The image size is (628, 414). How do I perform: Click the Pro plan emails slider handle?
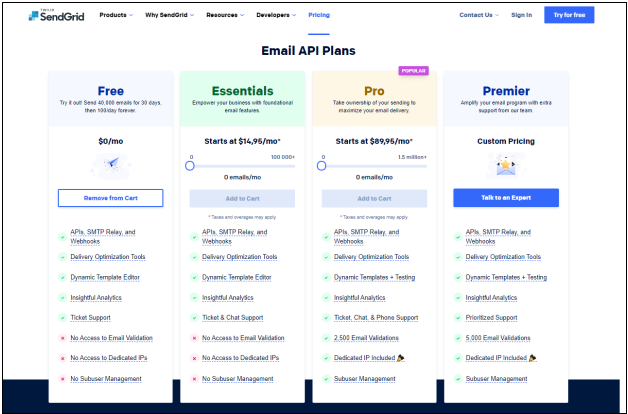click(x=321, y=166)
